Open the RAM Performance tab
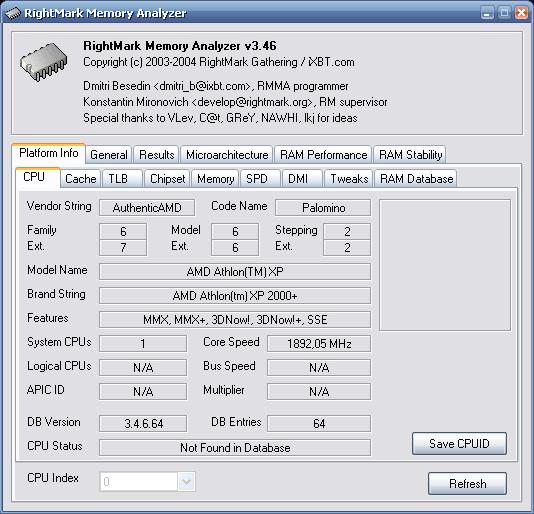The height and width of the screenshot is (514, 534). tap(324, 155)
